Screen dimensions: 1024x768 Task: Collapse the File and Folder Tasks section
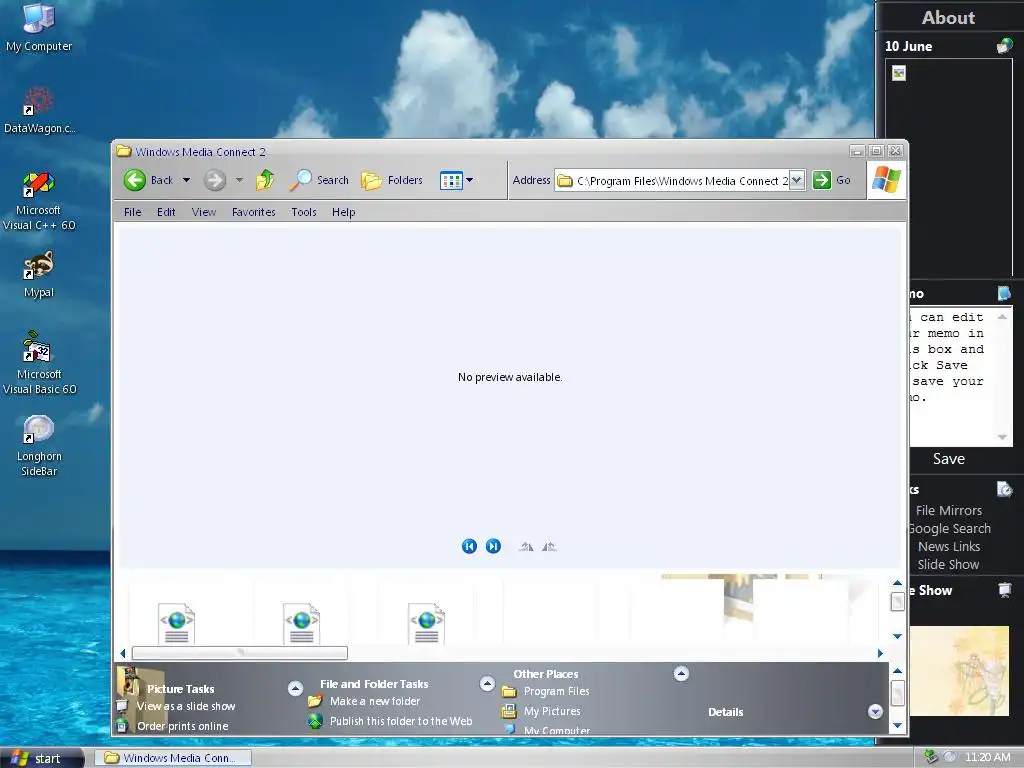pos(487,683)
